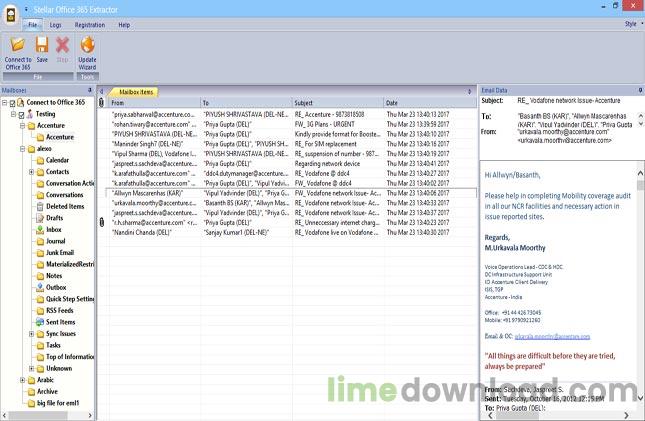Click tab scroll left arrow in mailbox items
This screenshot has width=645, height=421.
coord(102,92)
